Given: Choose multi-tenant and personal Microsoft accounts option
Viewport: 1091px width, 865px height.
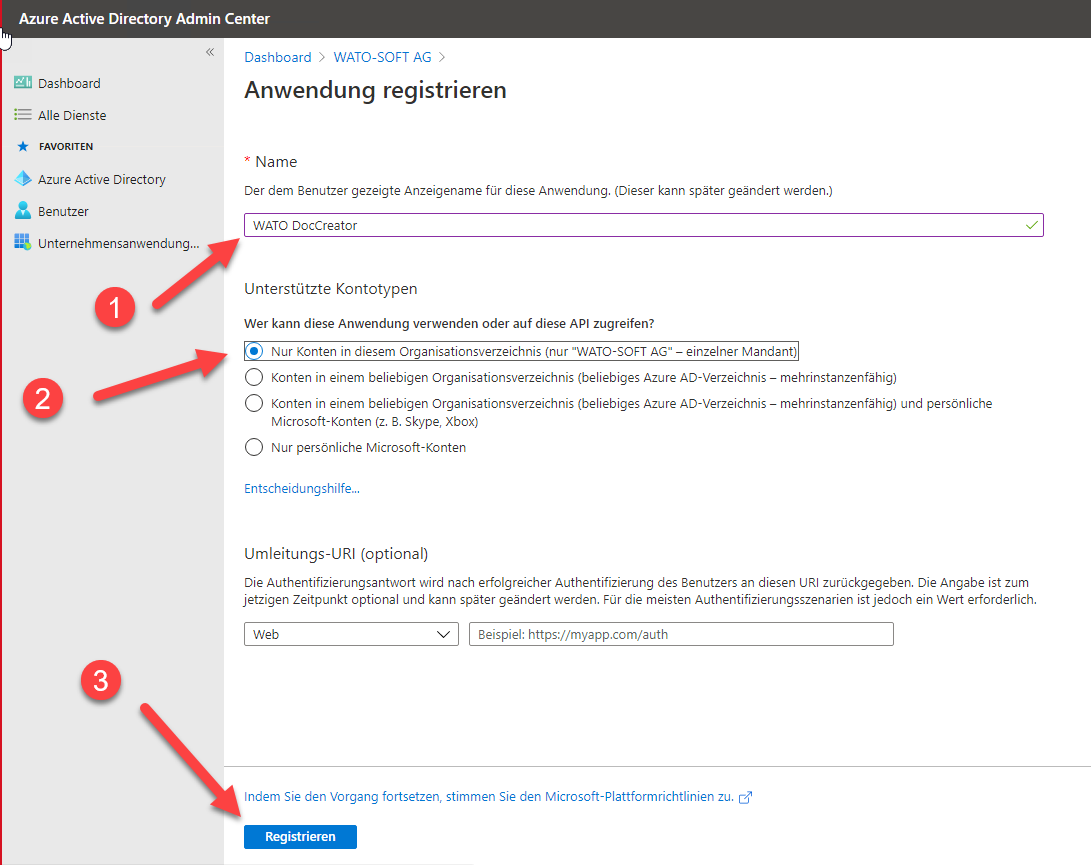Looking at the screenshot, I should click(254, 404).
